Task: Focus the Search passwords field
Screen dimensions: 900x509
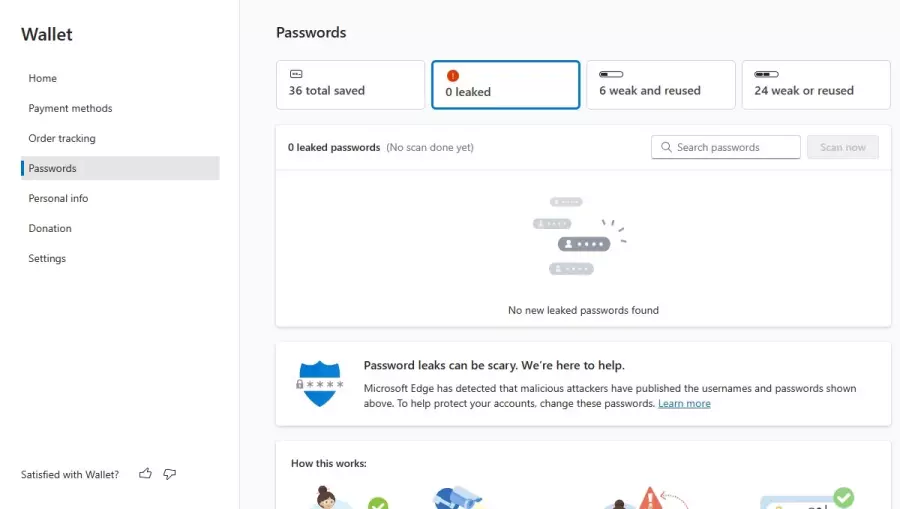Action: click(x=726, y=147)
